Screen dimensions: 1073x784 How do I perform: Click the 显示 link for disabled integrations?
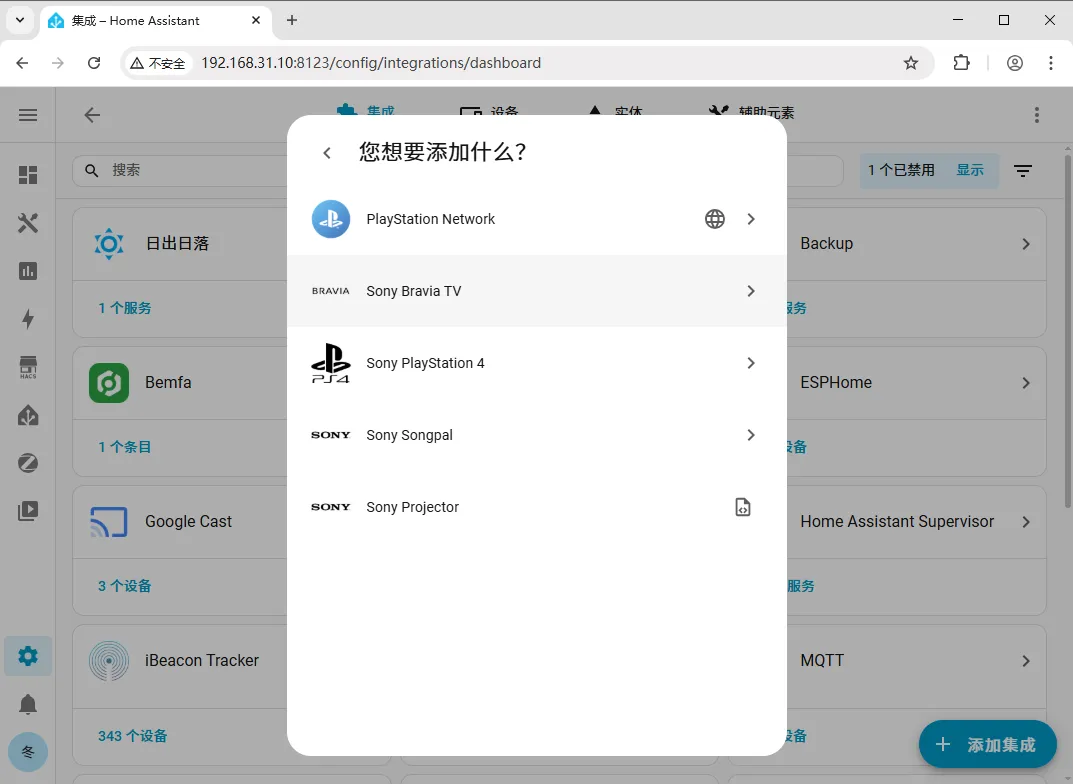click(x=970, y=170)
